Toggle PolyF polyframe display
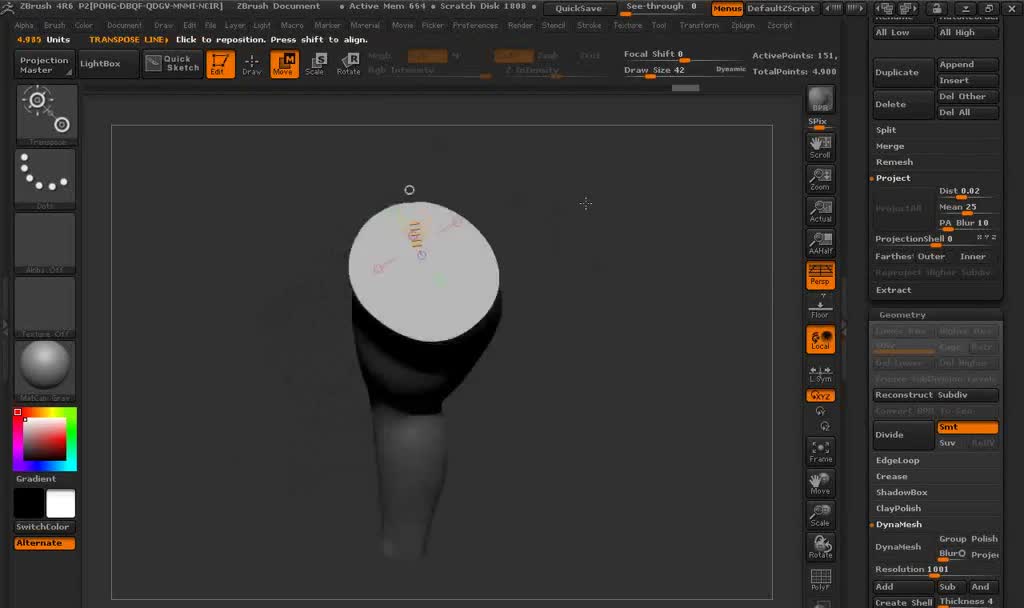Viewport: 1024px width, 608px height. [820, 579]
